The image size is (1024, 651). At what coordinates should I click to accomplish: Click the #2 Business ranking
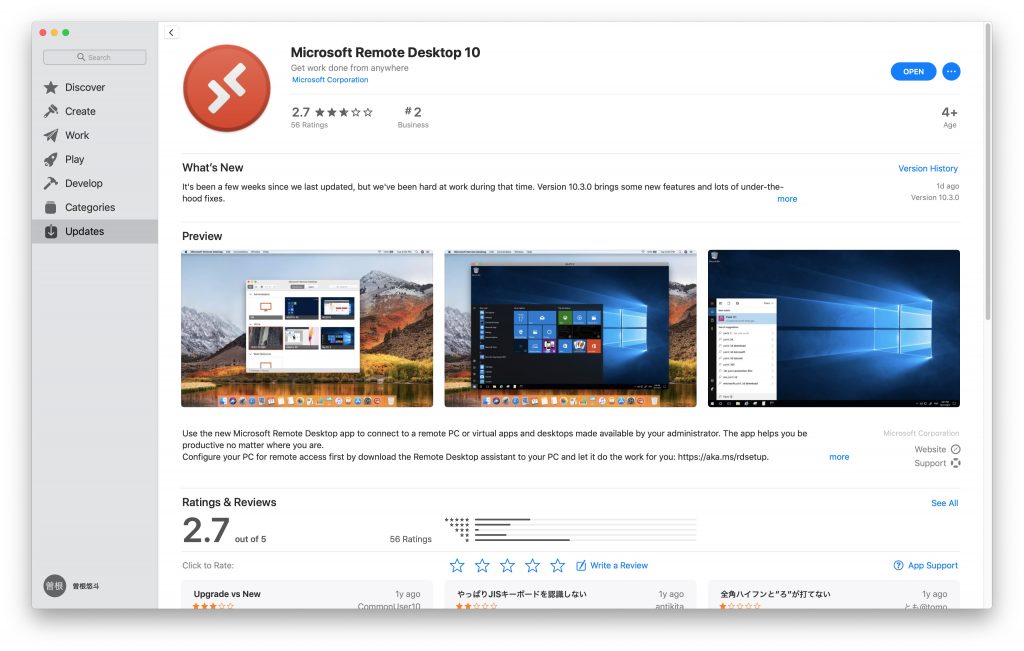tap(413, 118)
